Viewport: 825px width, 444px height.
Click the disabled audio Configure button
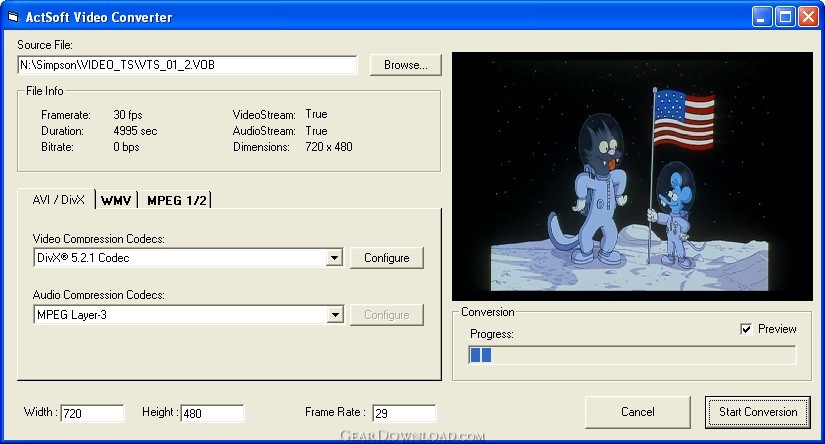tap(387, 315)
